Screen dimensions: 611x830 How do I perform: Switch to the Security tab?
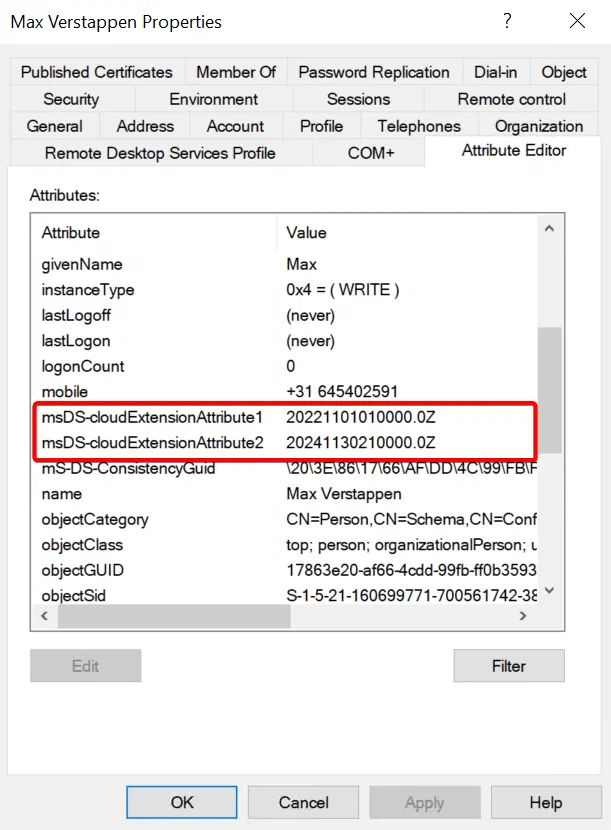[x=71, y=99]
